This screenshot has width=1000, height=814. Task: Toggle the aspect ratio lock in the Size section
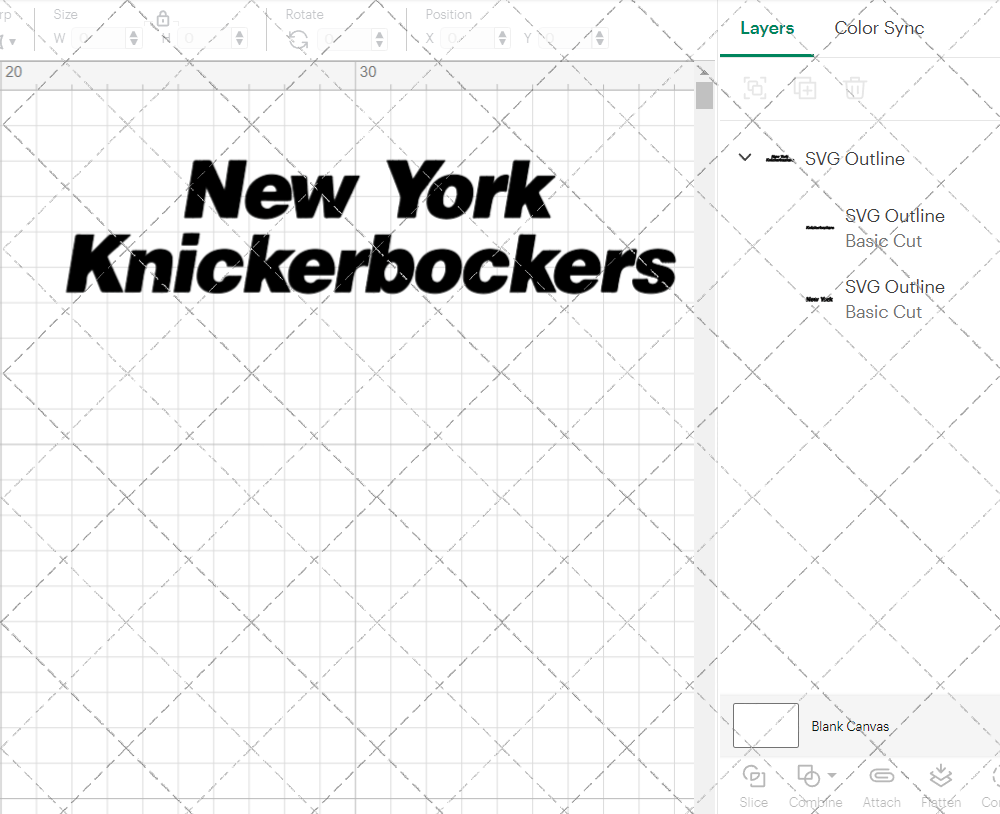point(162,18)
